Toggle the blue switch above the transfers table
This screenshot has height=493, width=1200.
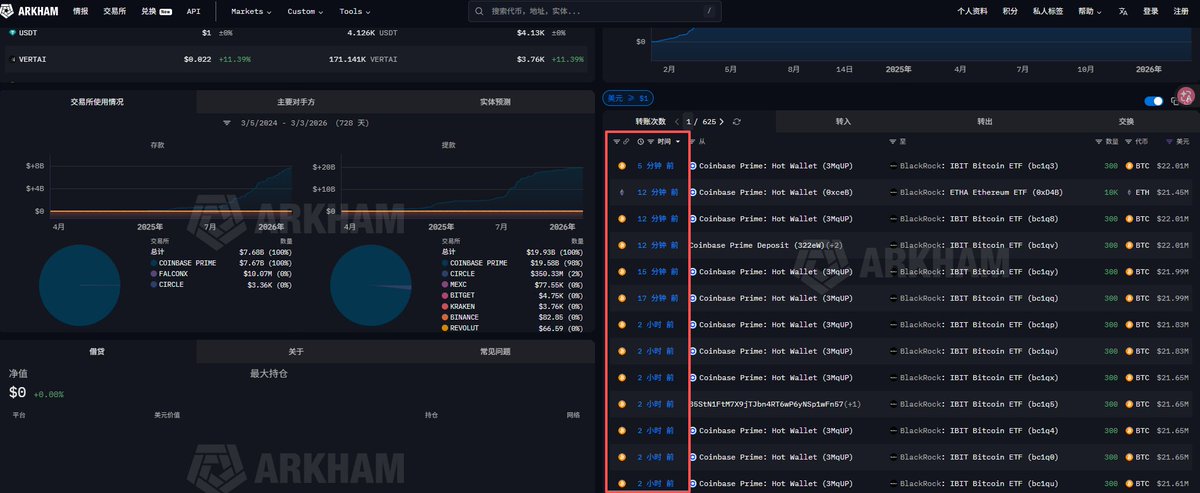(x=1153, y=100)
